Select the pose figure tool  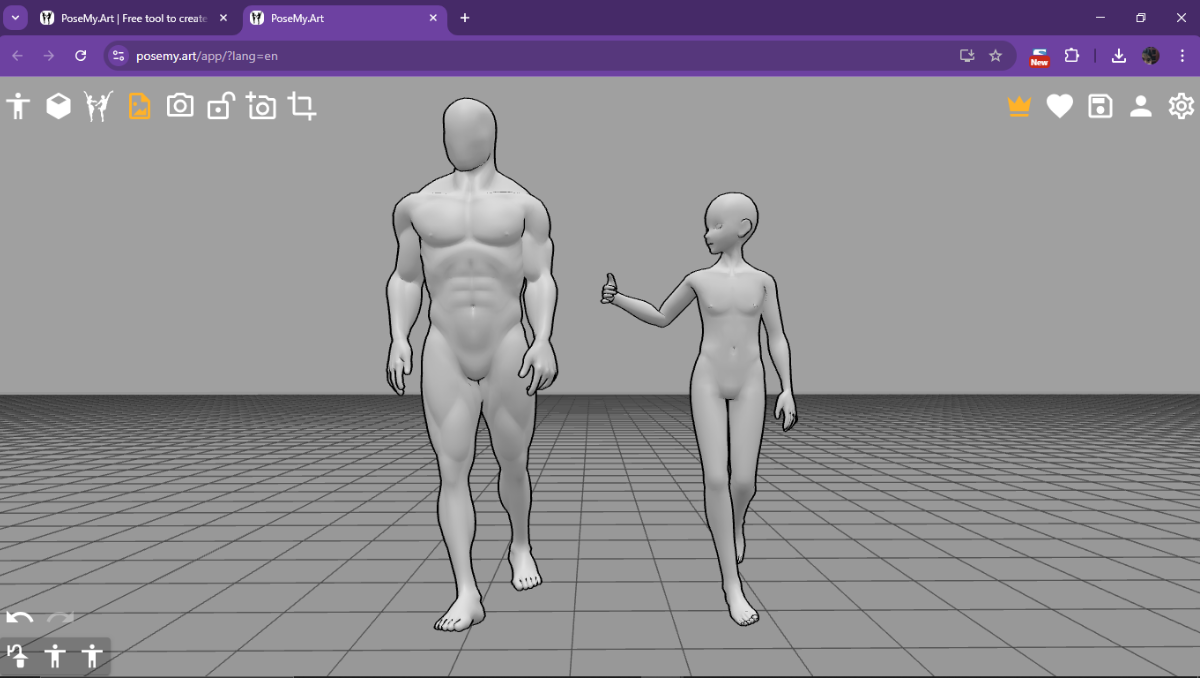(18, 105)
